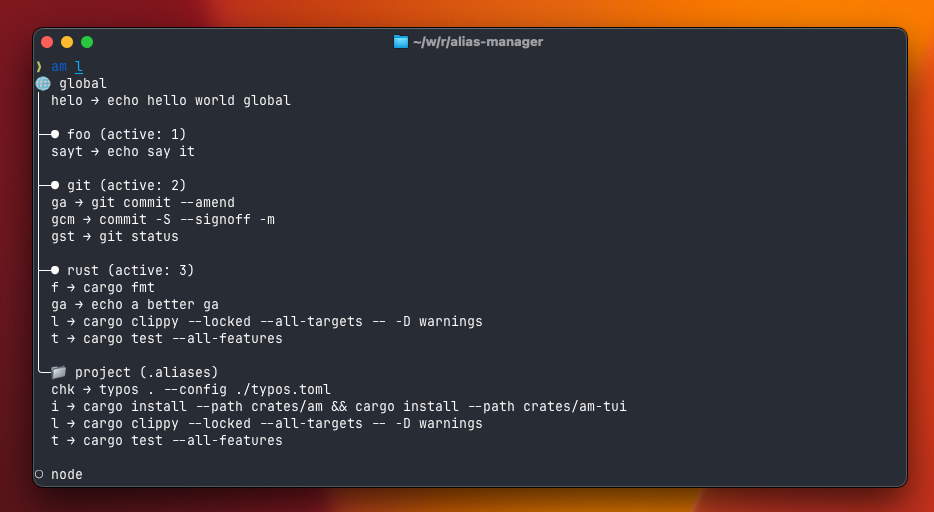Click the blue folder icon in title bar
934x512 pixels.
coord(401,42)
